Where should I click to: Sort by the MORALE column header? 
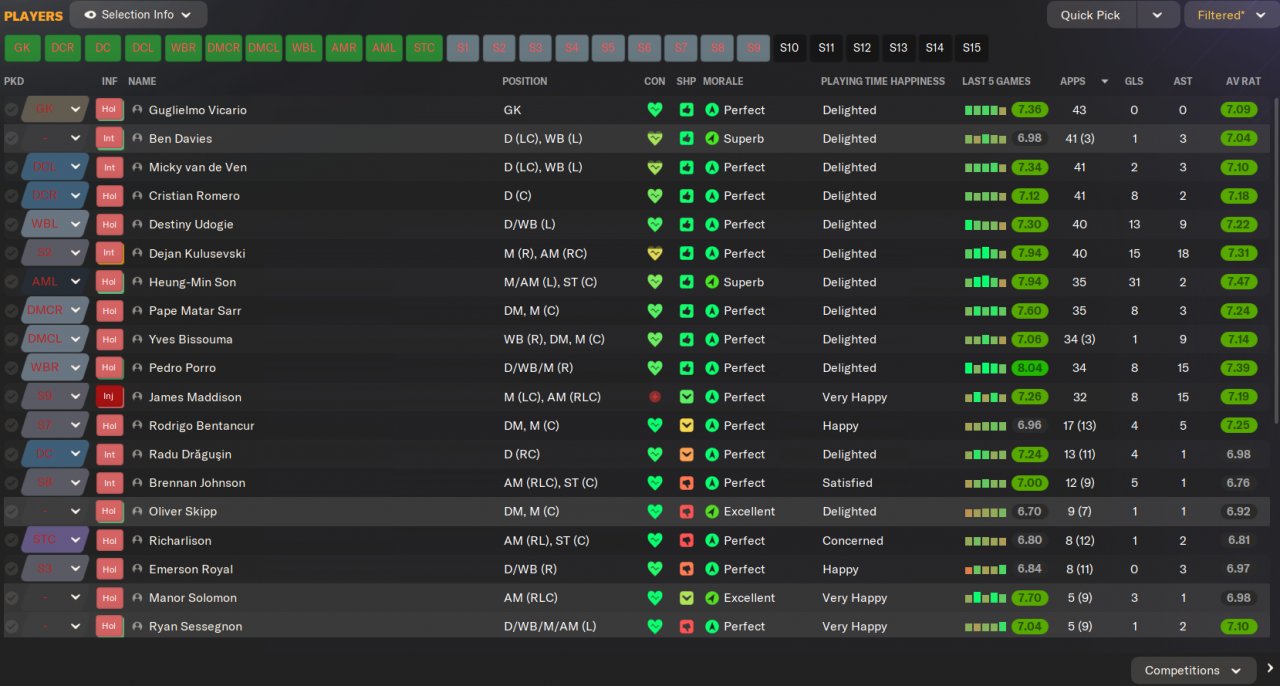[723, 81]
